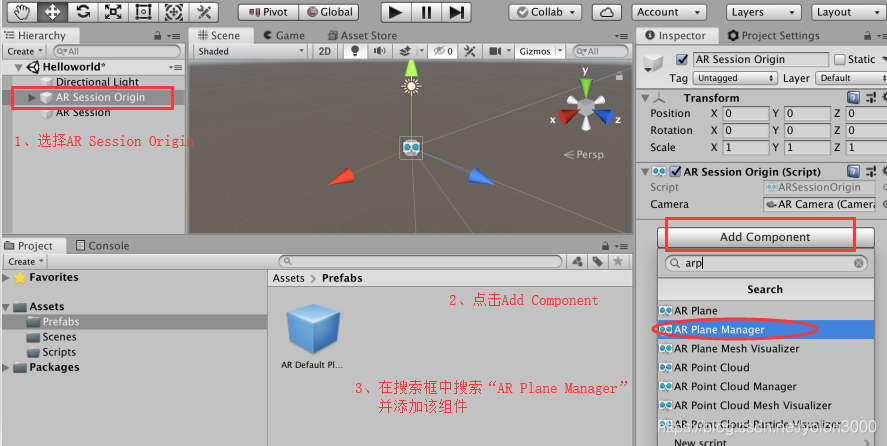This screenshot has width=887, height=446.
Task: Open the Asset Store tab
Action: (x=362, y=36)
